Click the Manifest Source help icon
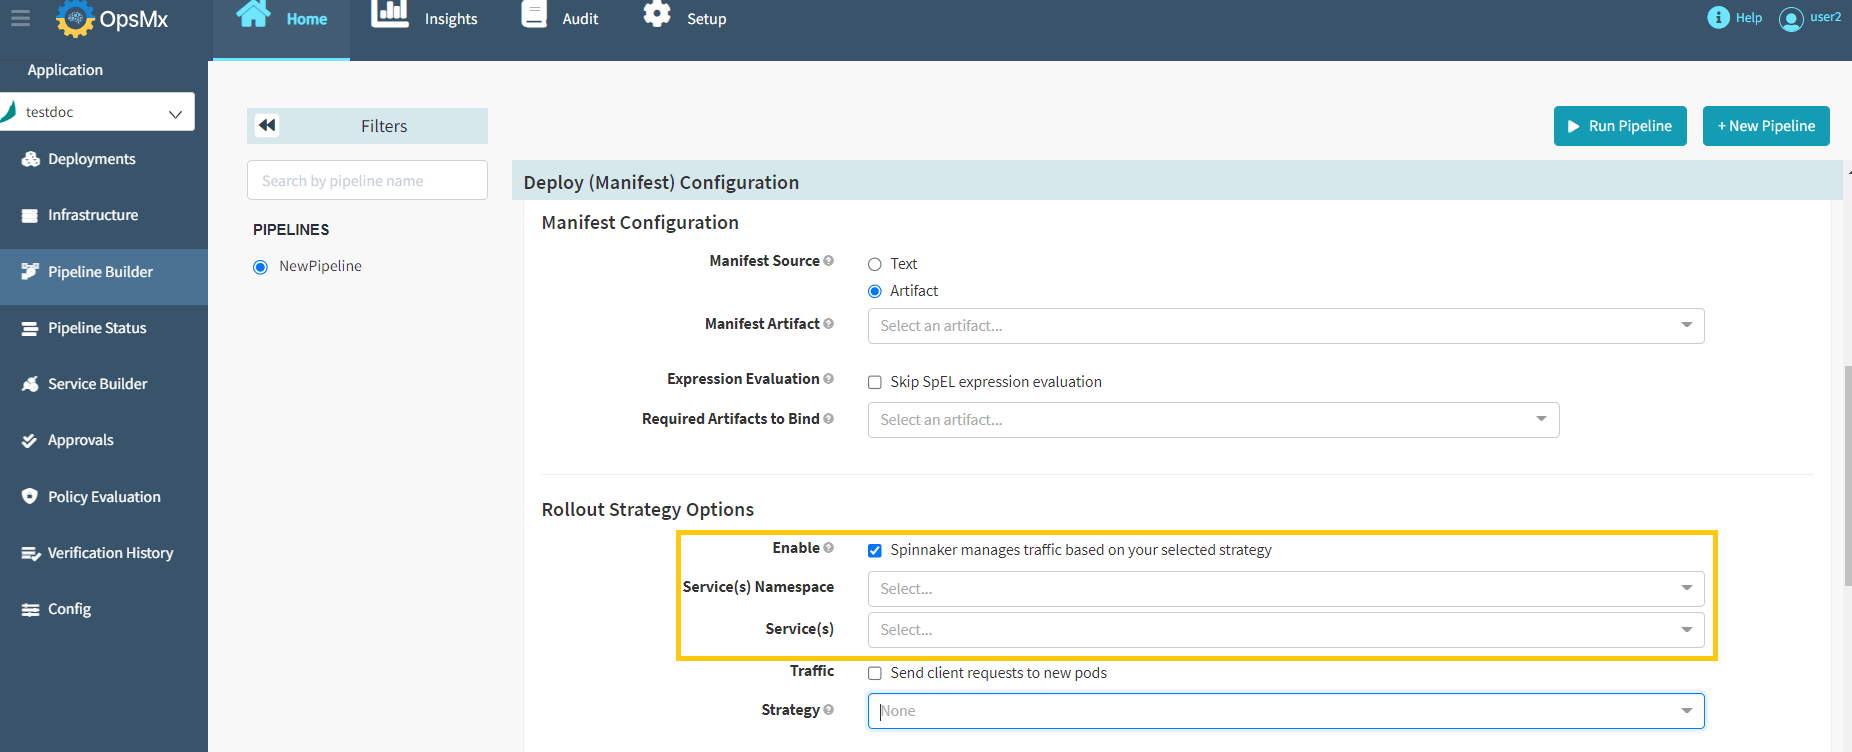The width and height of the screenshot is (1852, 752). (828, 261)
